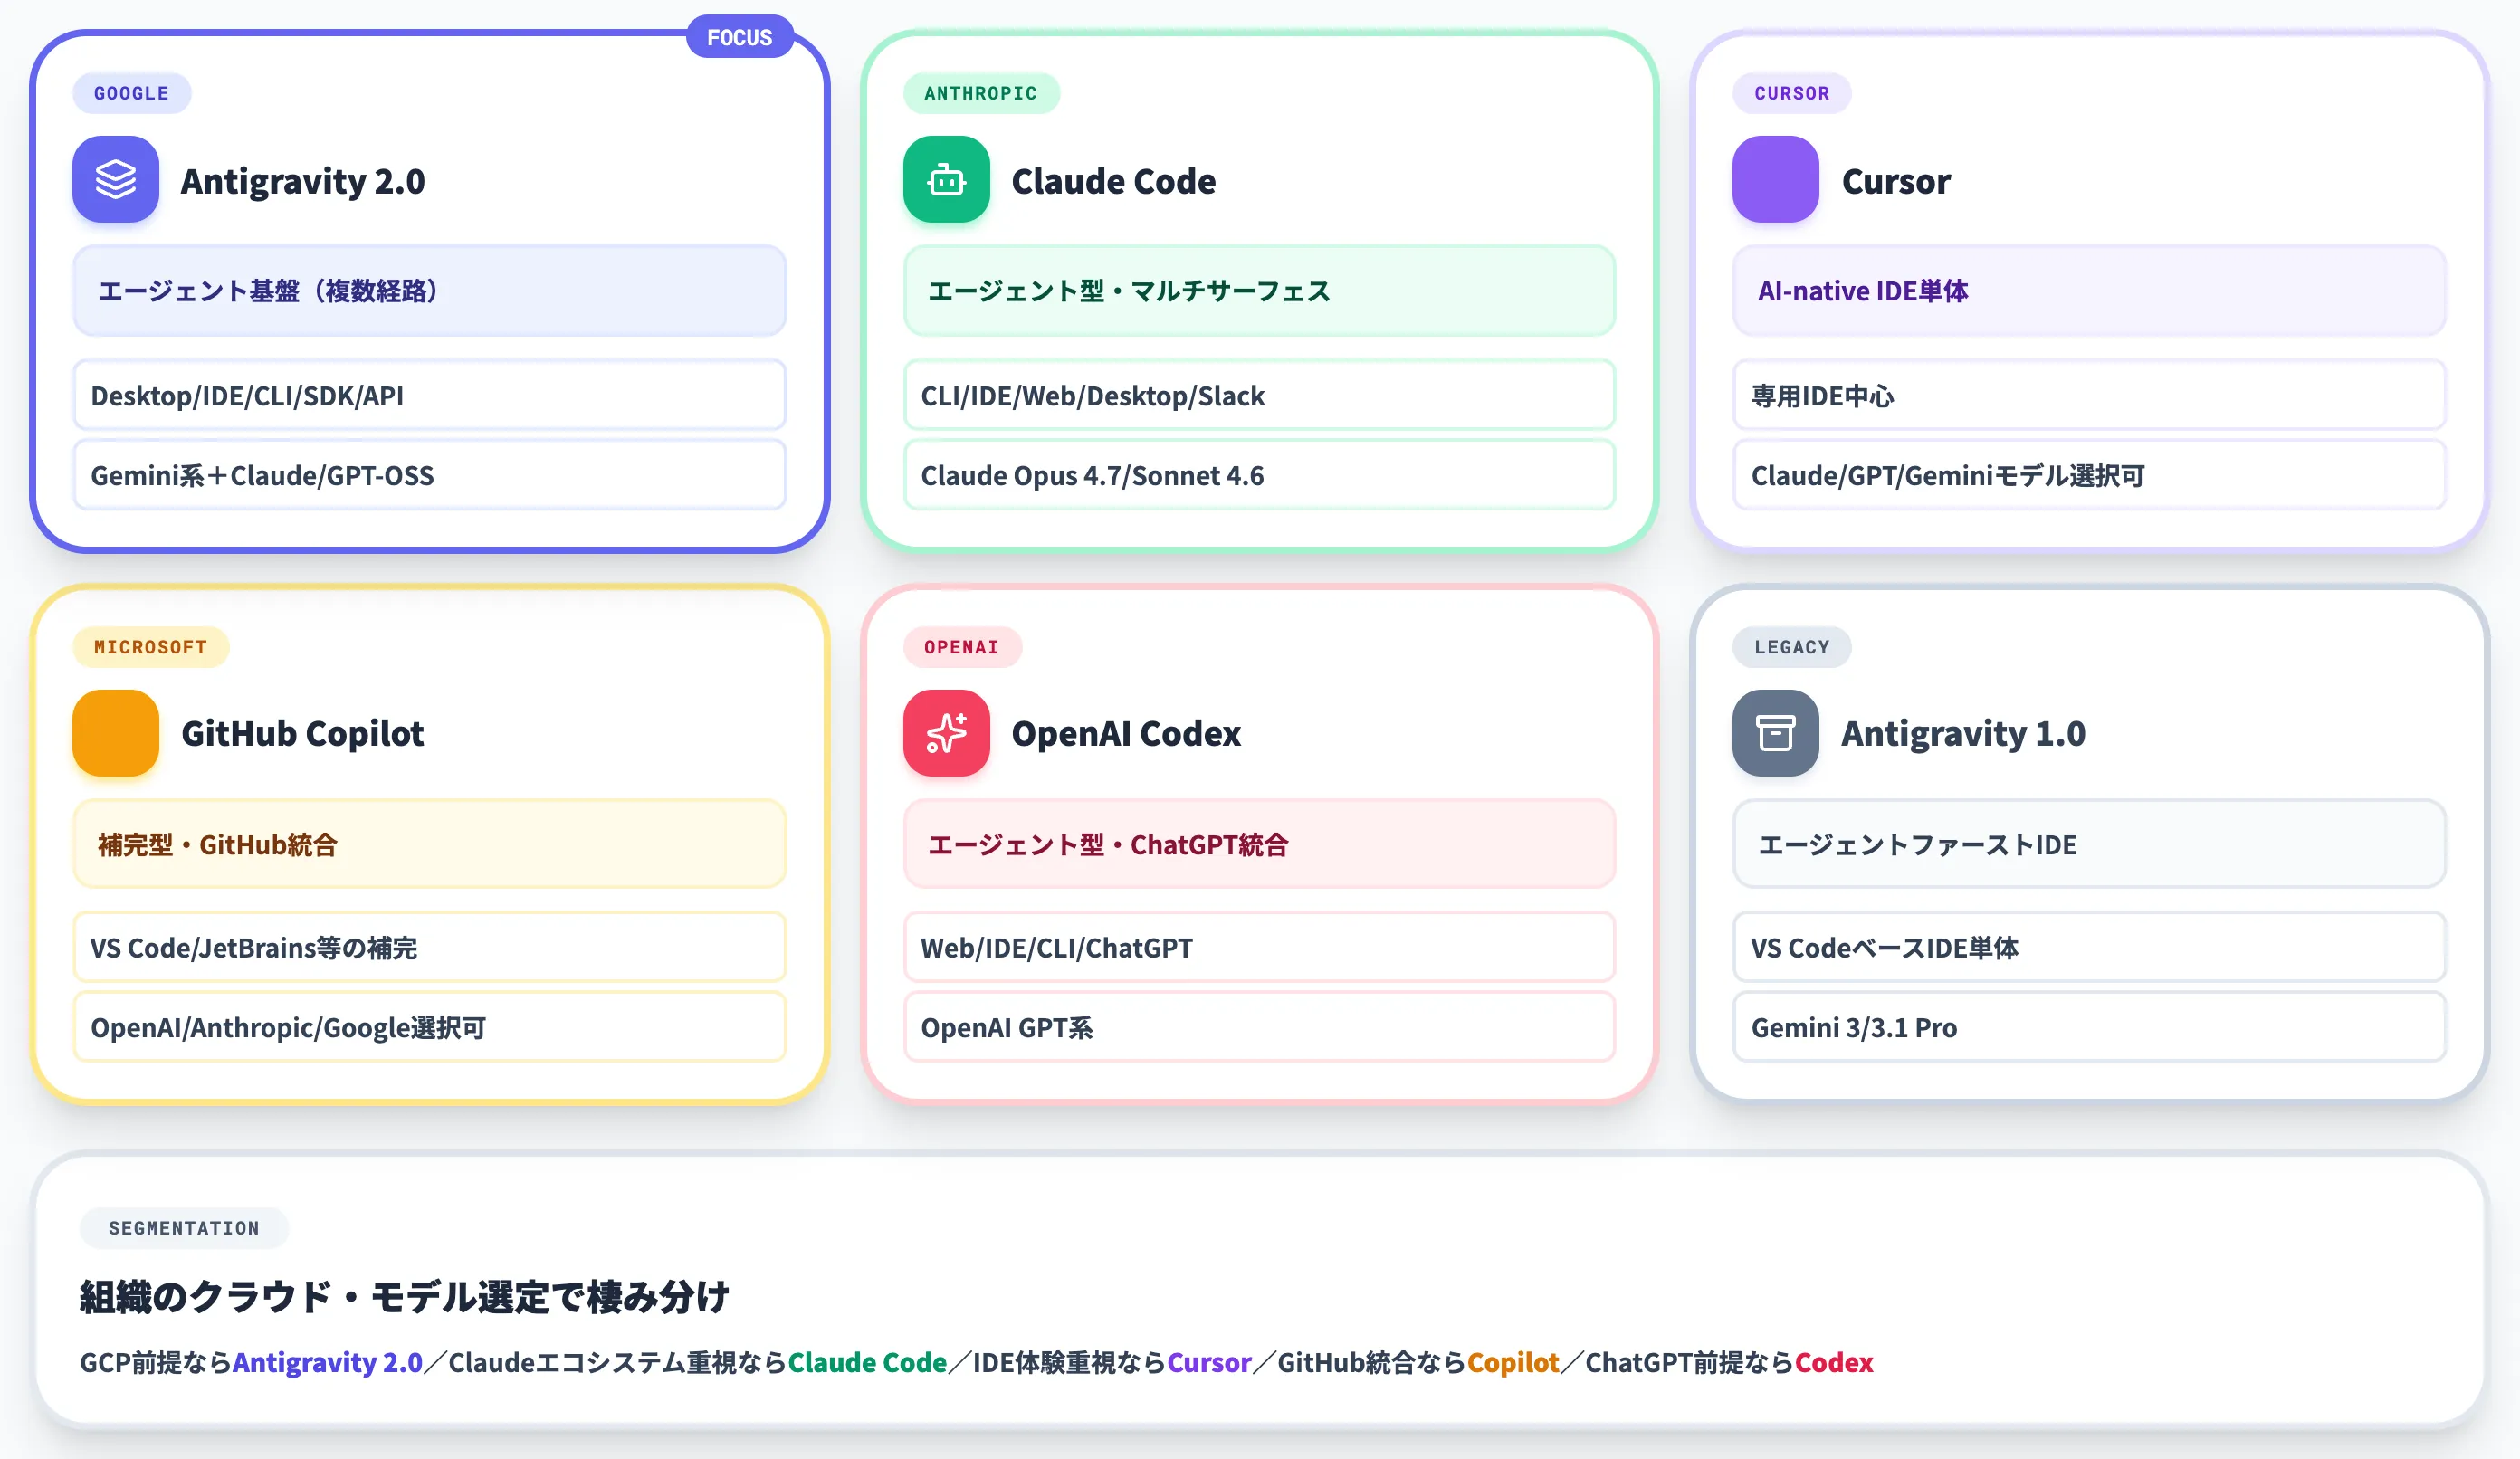Click the Gemini 3/3.1 Pro row
2520x1459 pixels.
point(2090,1027)
